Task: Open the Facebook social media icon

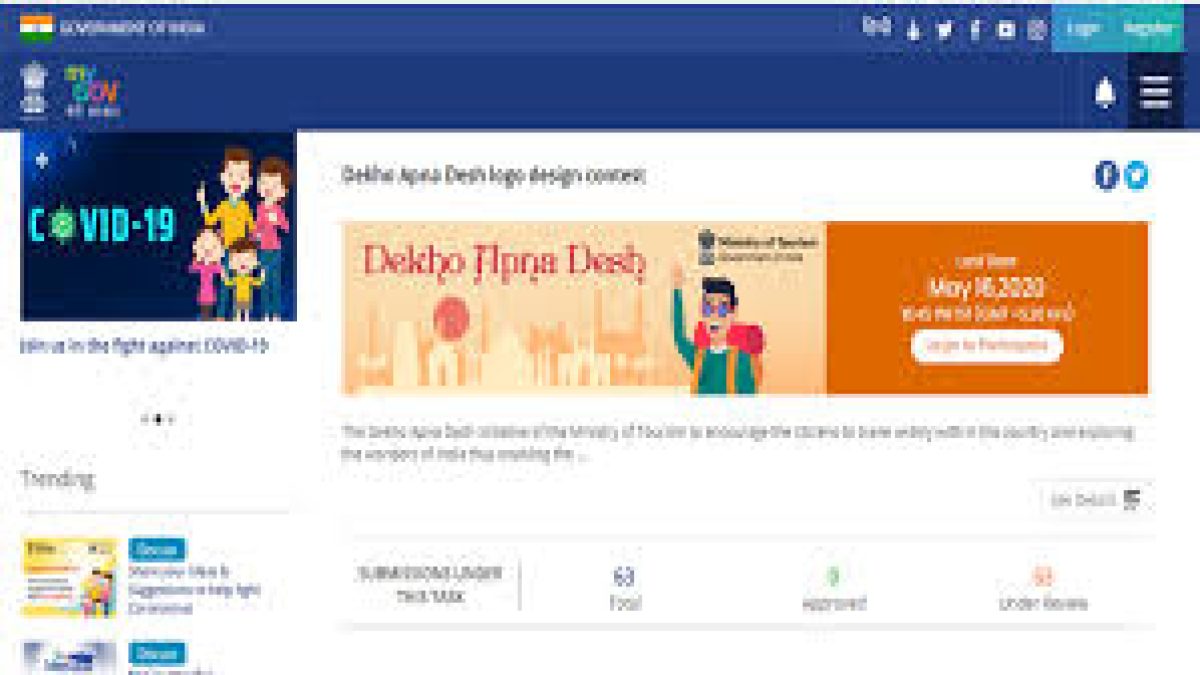Action: tap(973, 29)
